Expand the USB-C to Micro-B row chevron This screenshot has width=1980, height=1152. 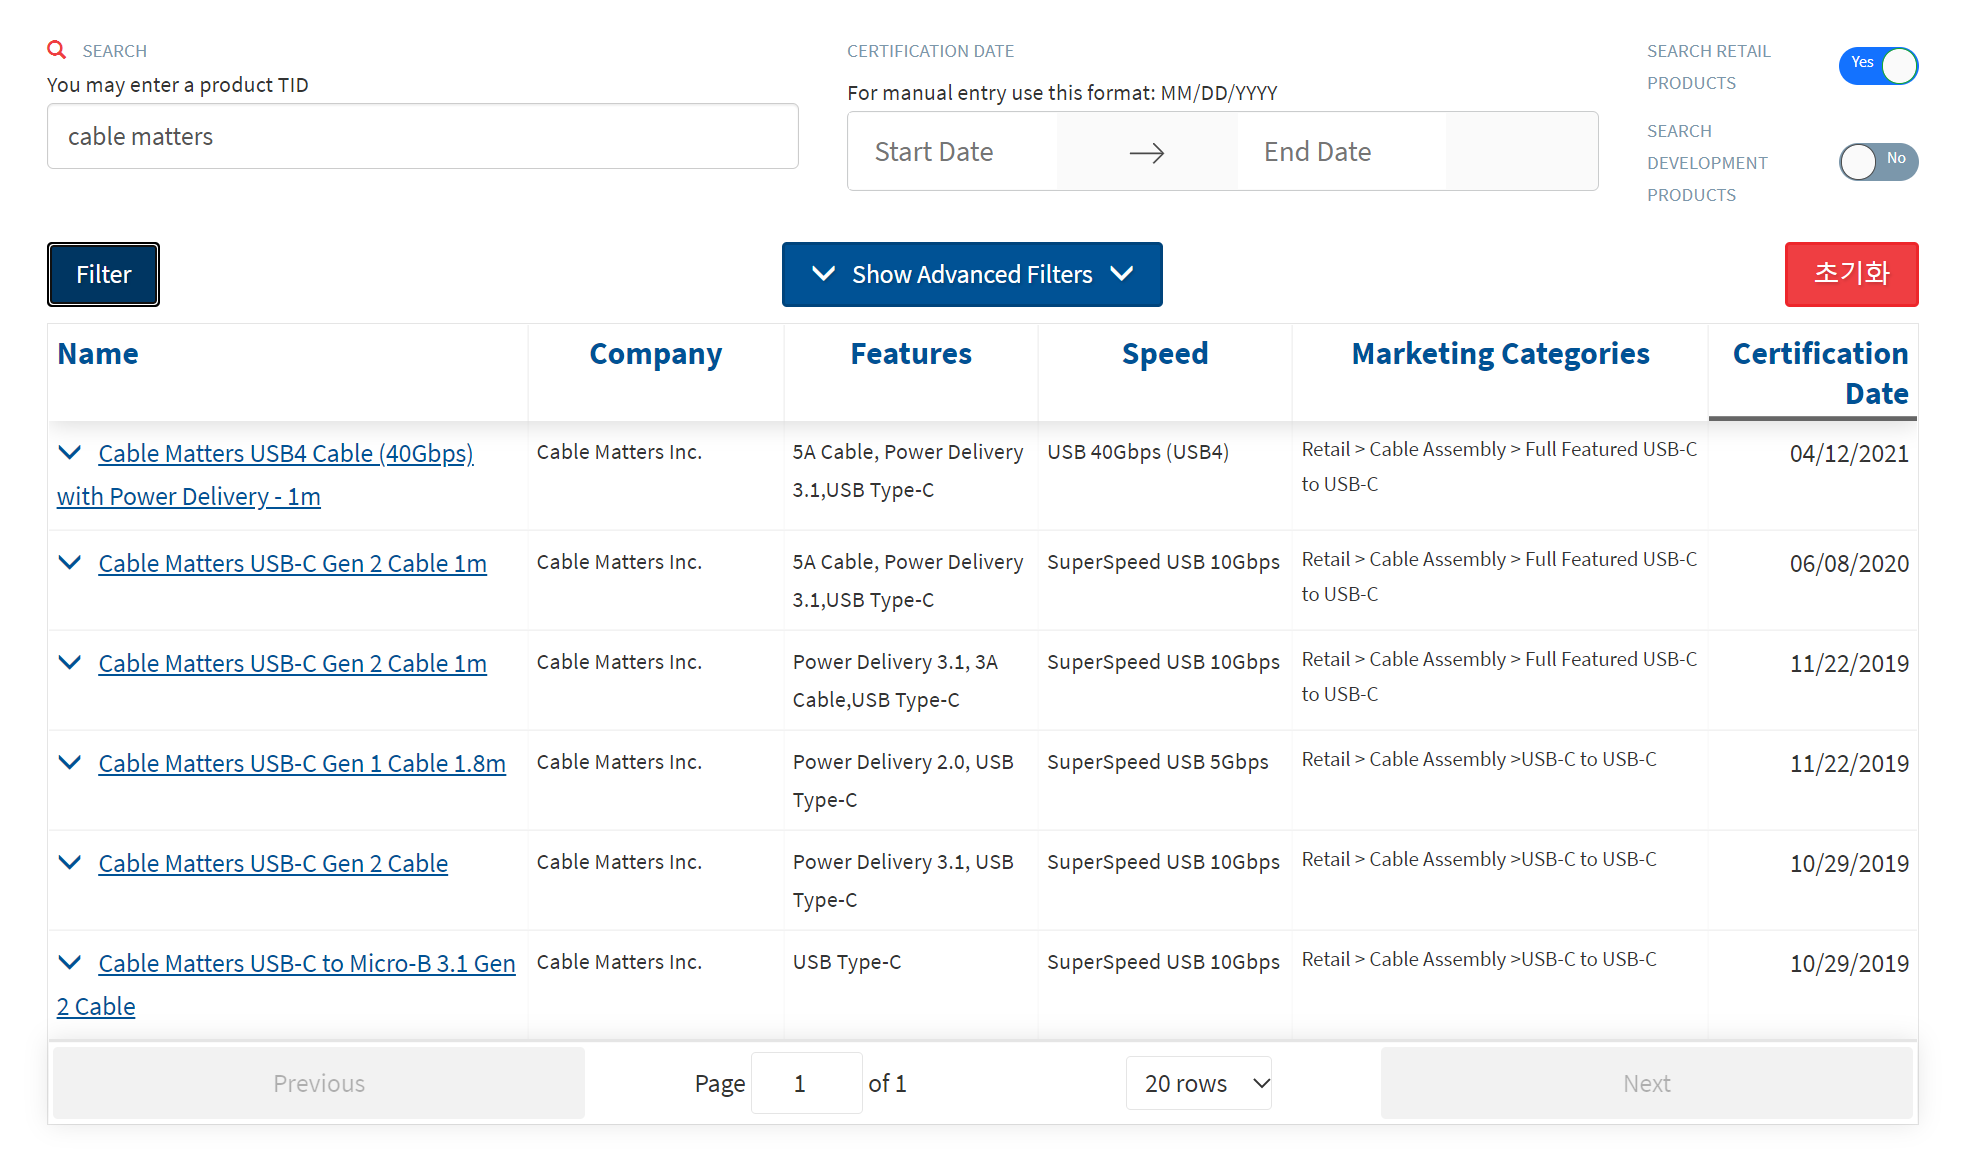(70, 963)
